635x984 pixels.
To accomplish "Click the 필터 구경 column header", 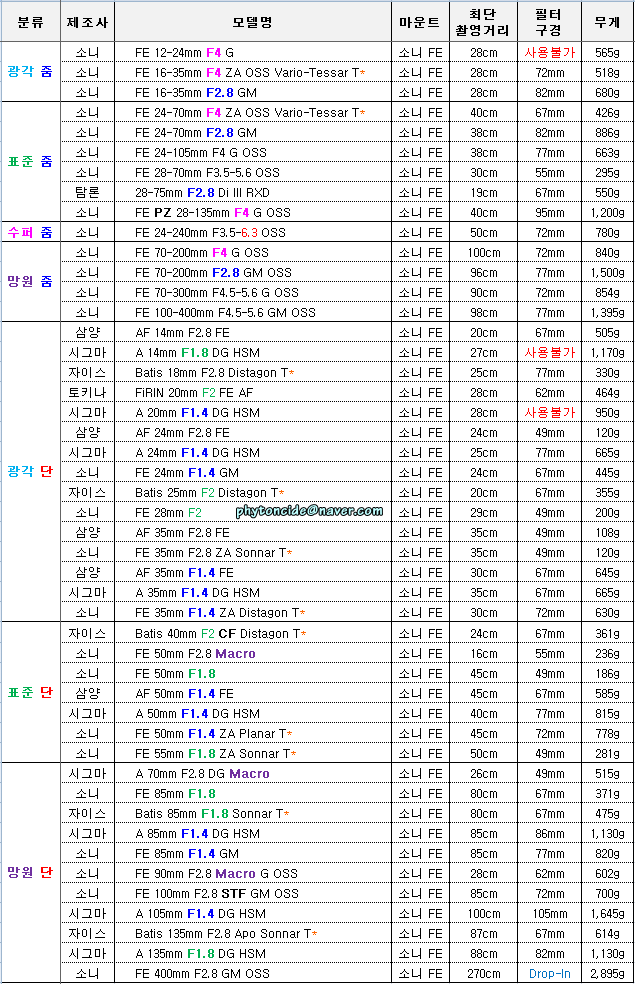I will [549, 23].
